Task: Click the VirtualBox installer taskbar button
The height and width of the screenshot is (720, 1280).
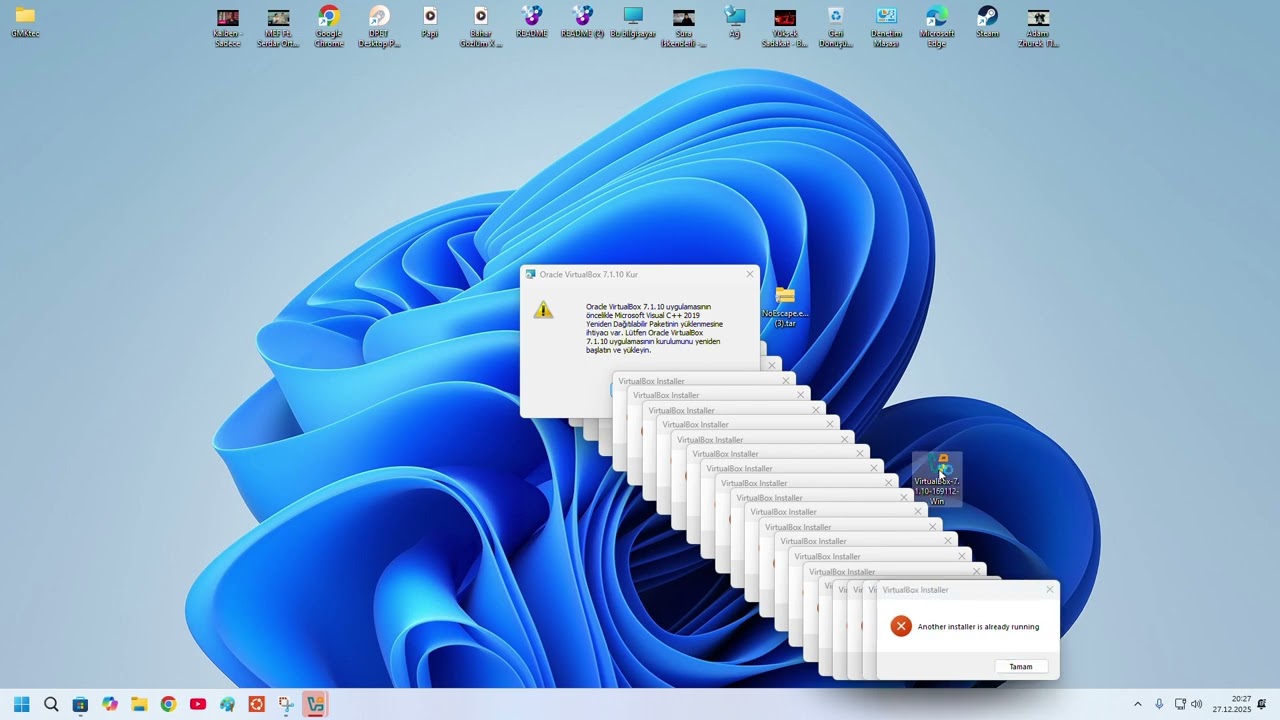Action: [x=316, y=704]
